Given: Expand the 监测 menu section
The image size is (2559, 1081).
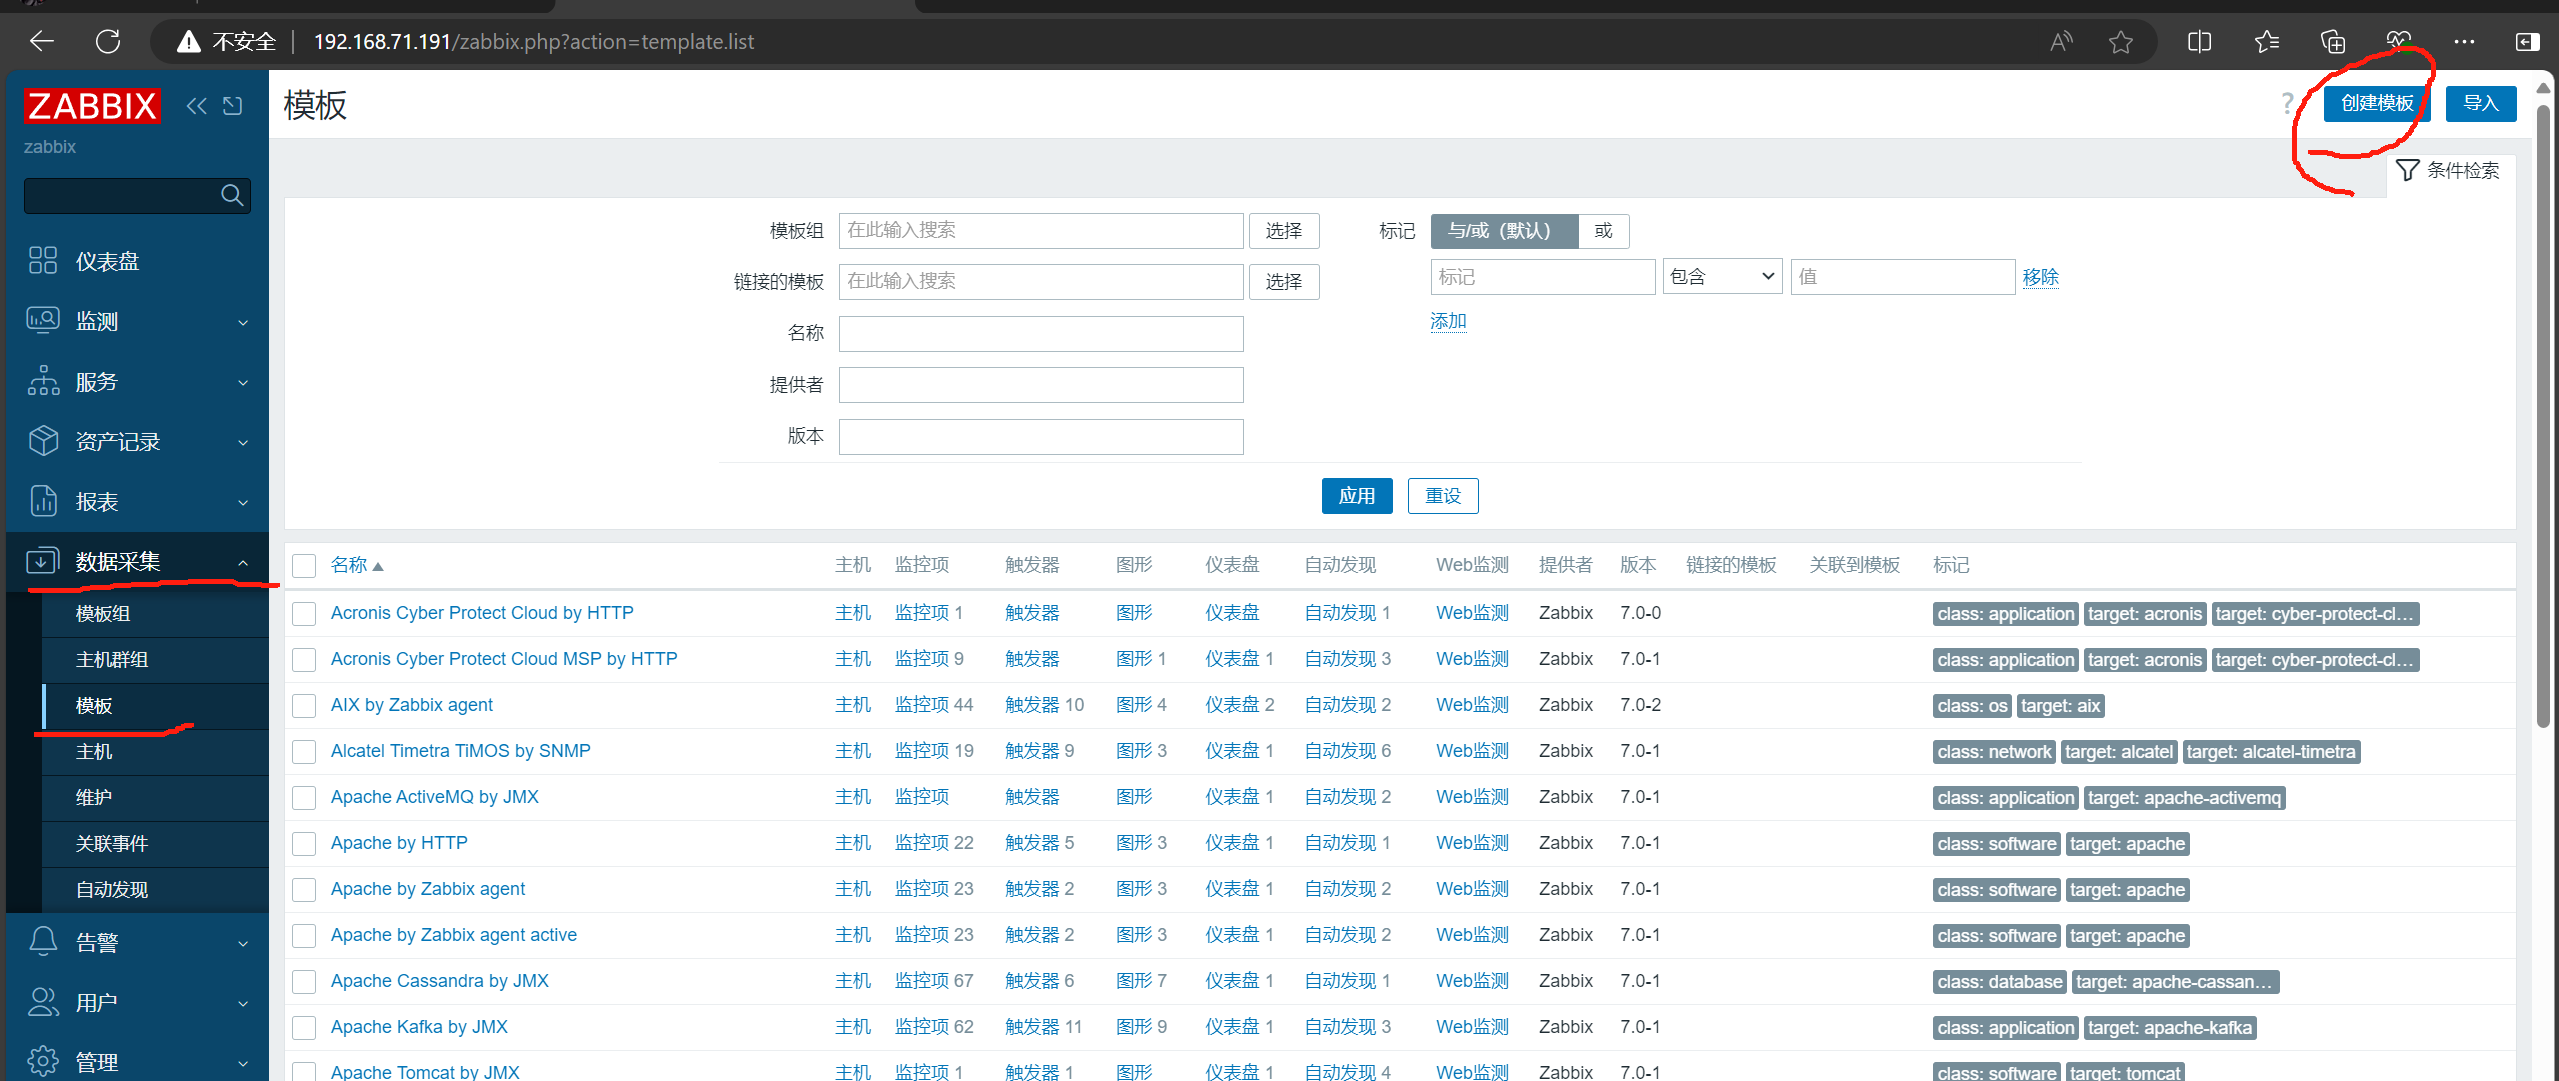Looking at the screenshot, I should pos(243,322).
